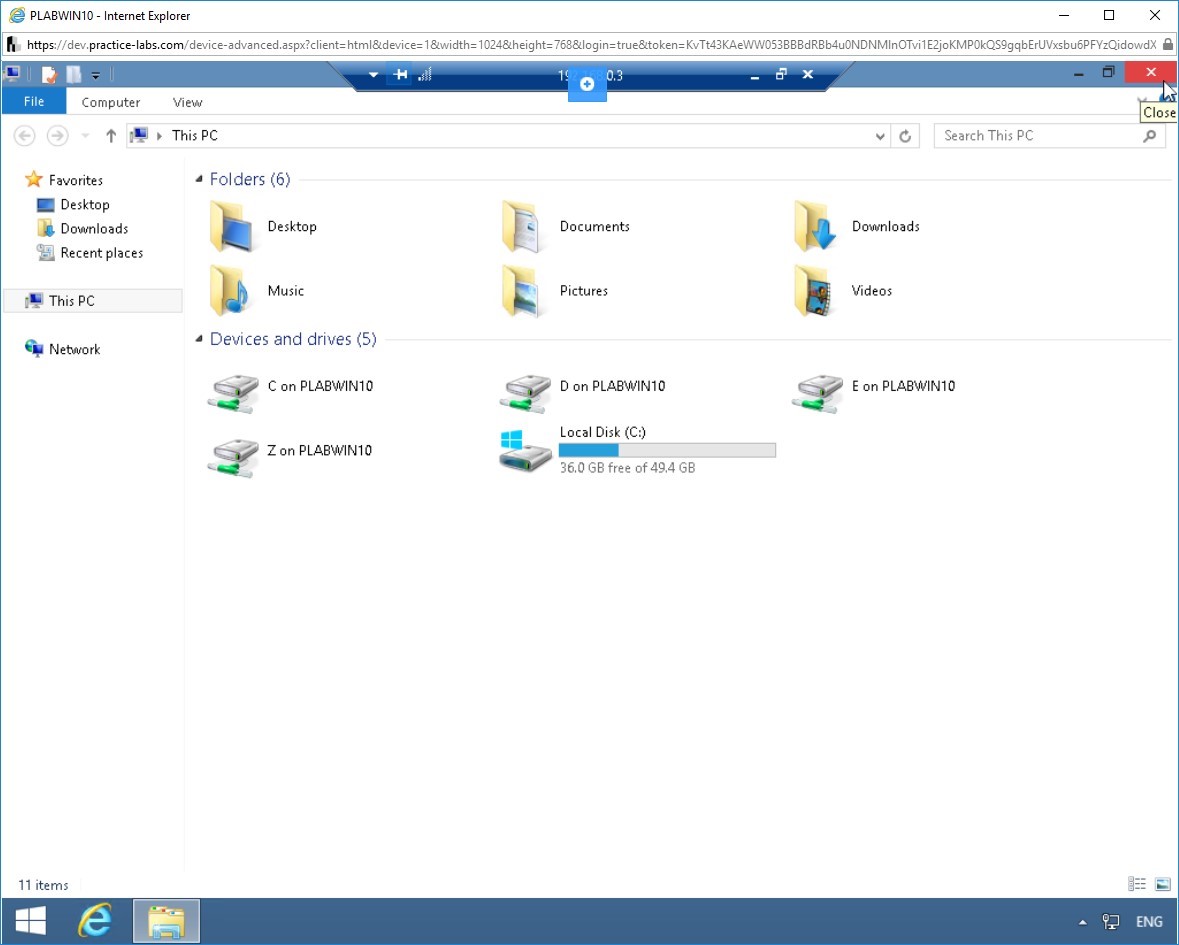Show hidden tray icons arrow
The height and width of the screenshot is (945, 1179).
click(1083, 922)
